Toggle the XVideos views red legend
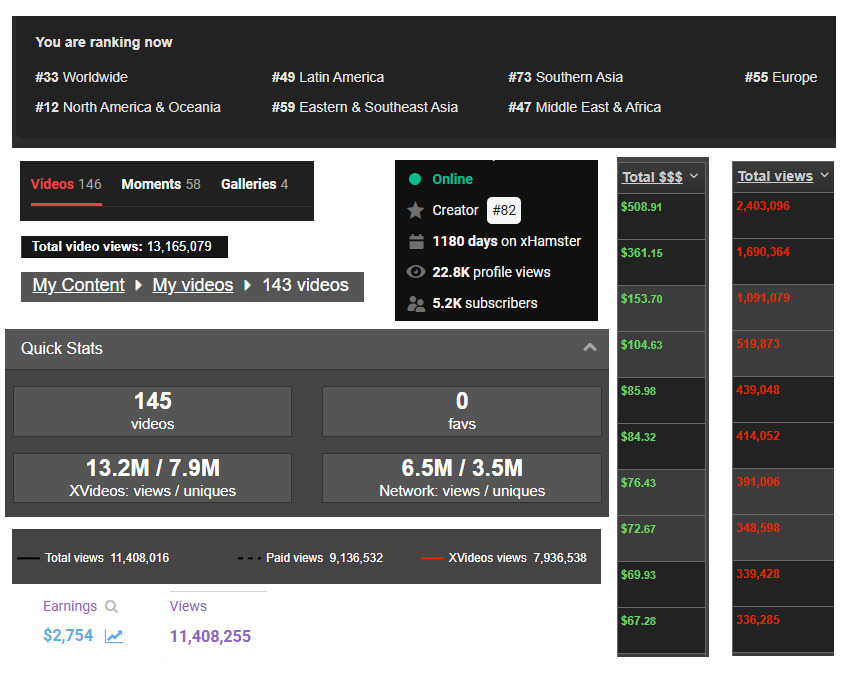Viewport: 856px width, 690px height. click(x=432, y=558)
